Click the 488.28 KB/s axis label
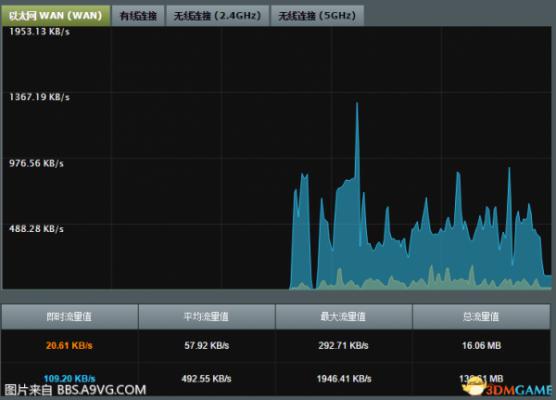556x400 pixels. click(37, 229)
